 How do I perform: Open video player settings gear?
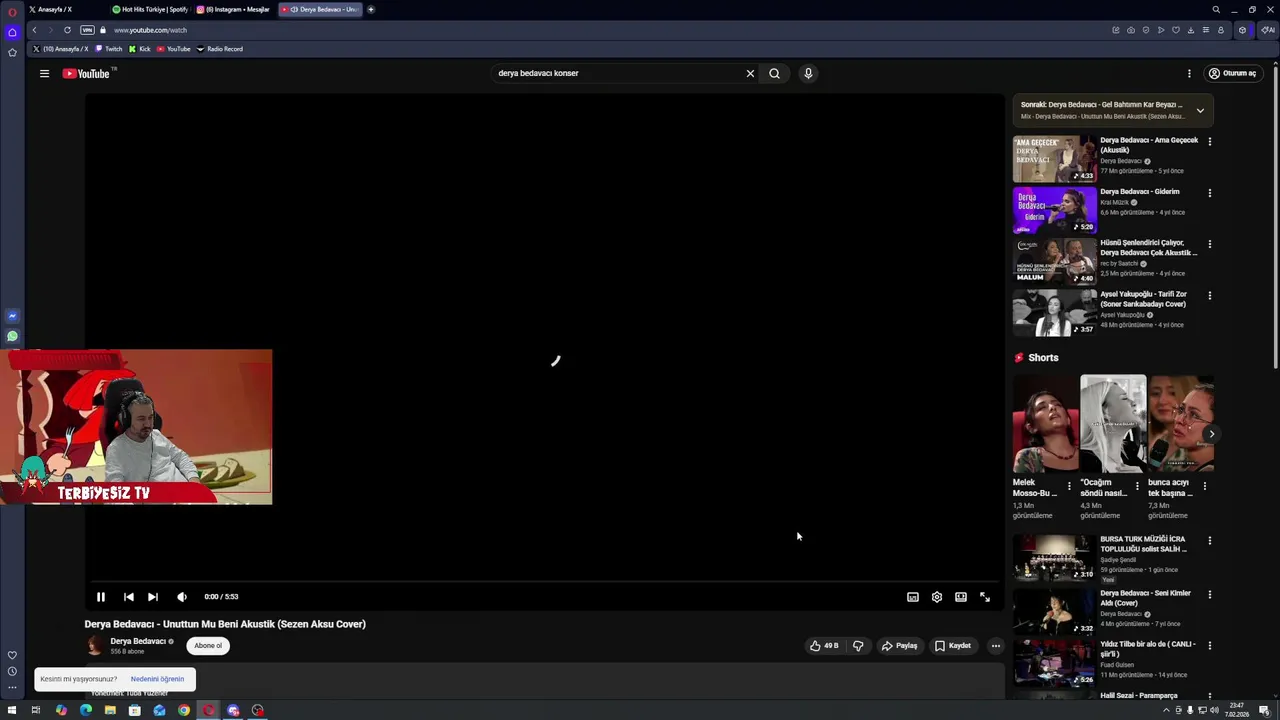click(x=937, y=597)
